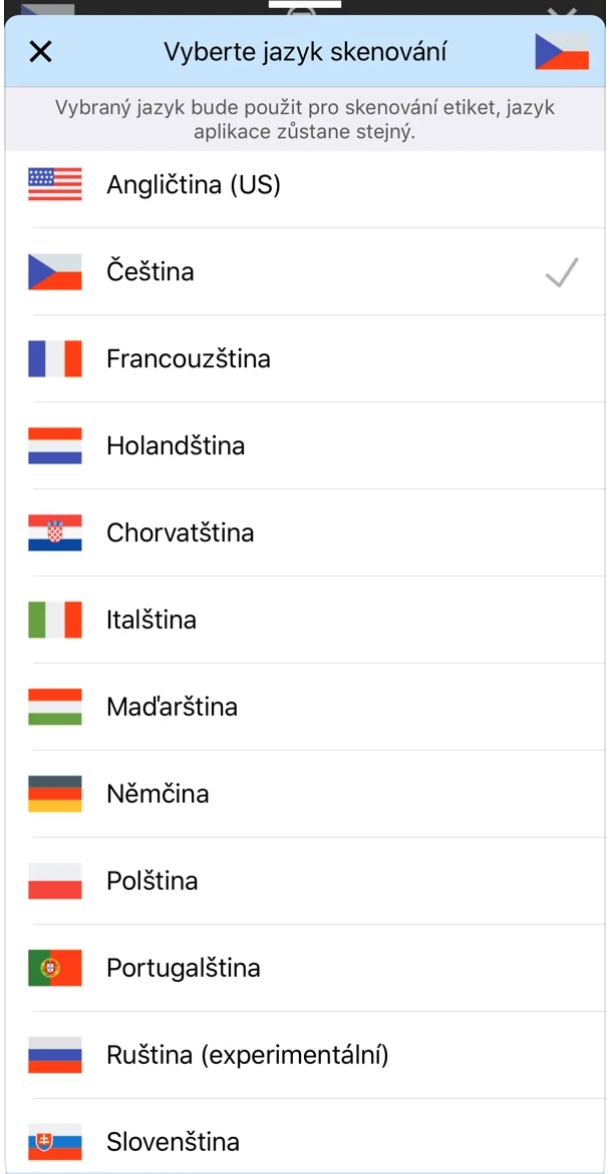Click the Hungarian flag icon

pos(55,707)
